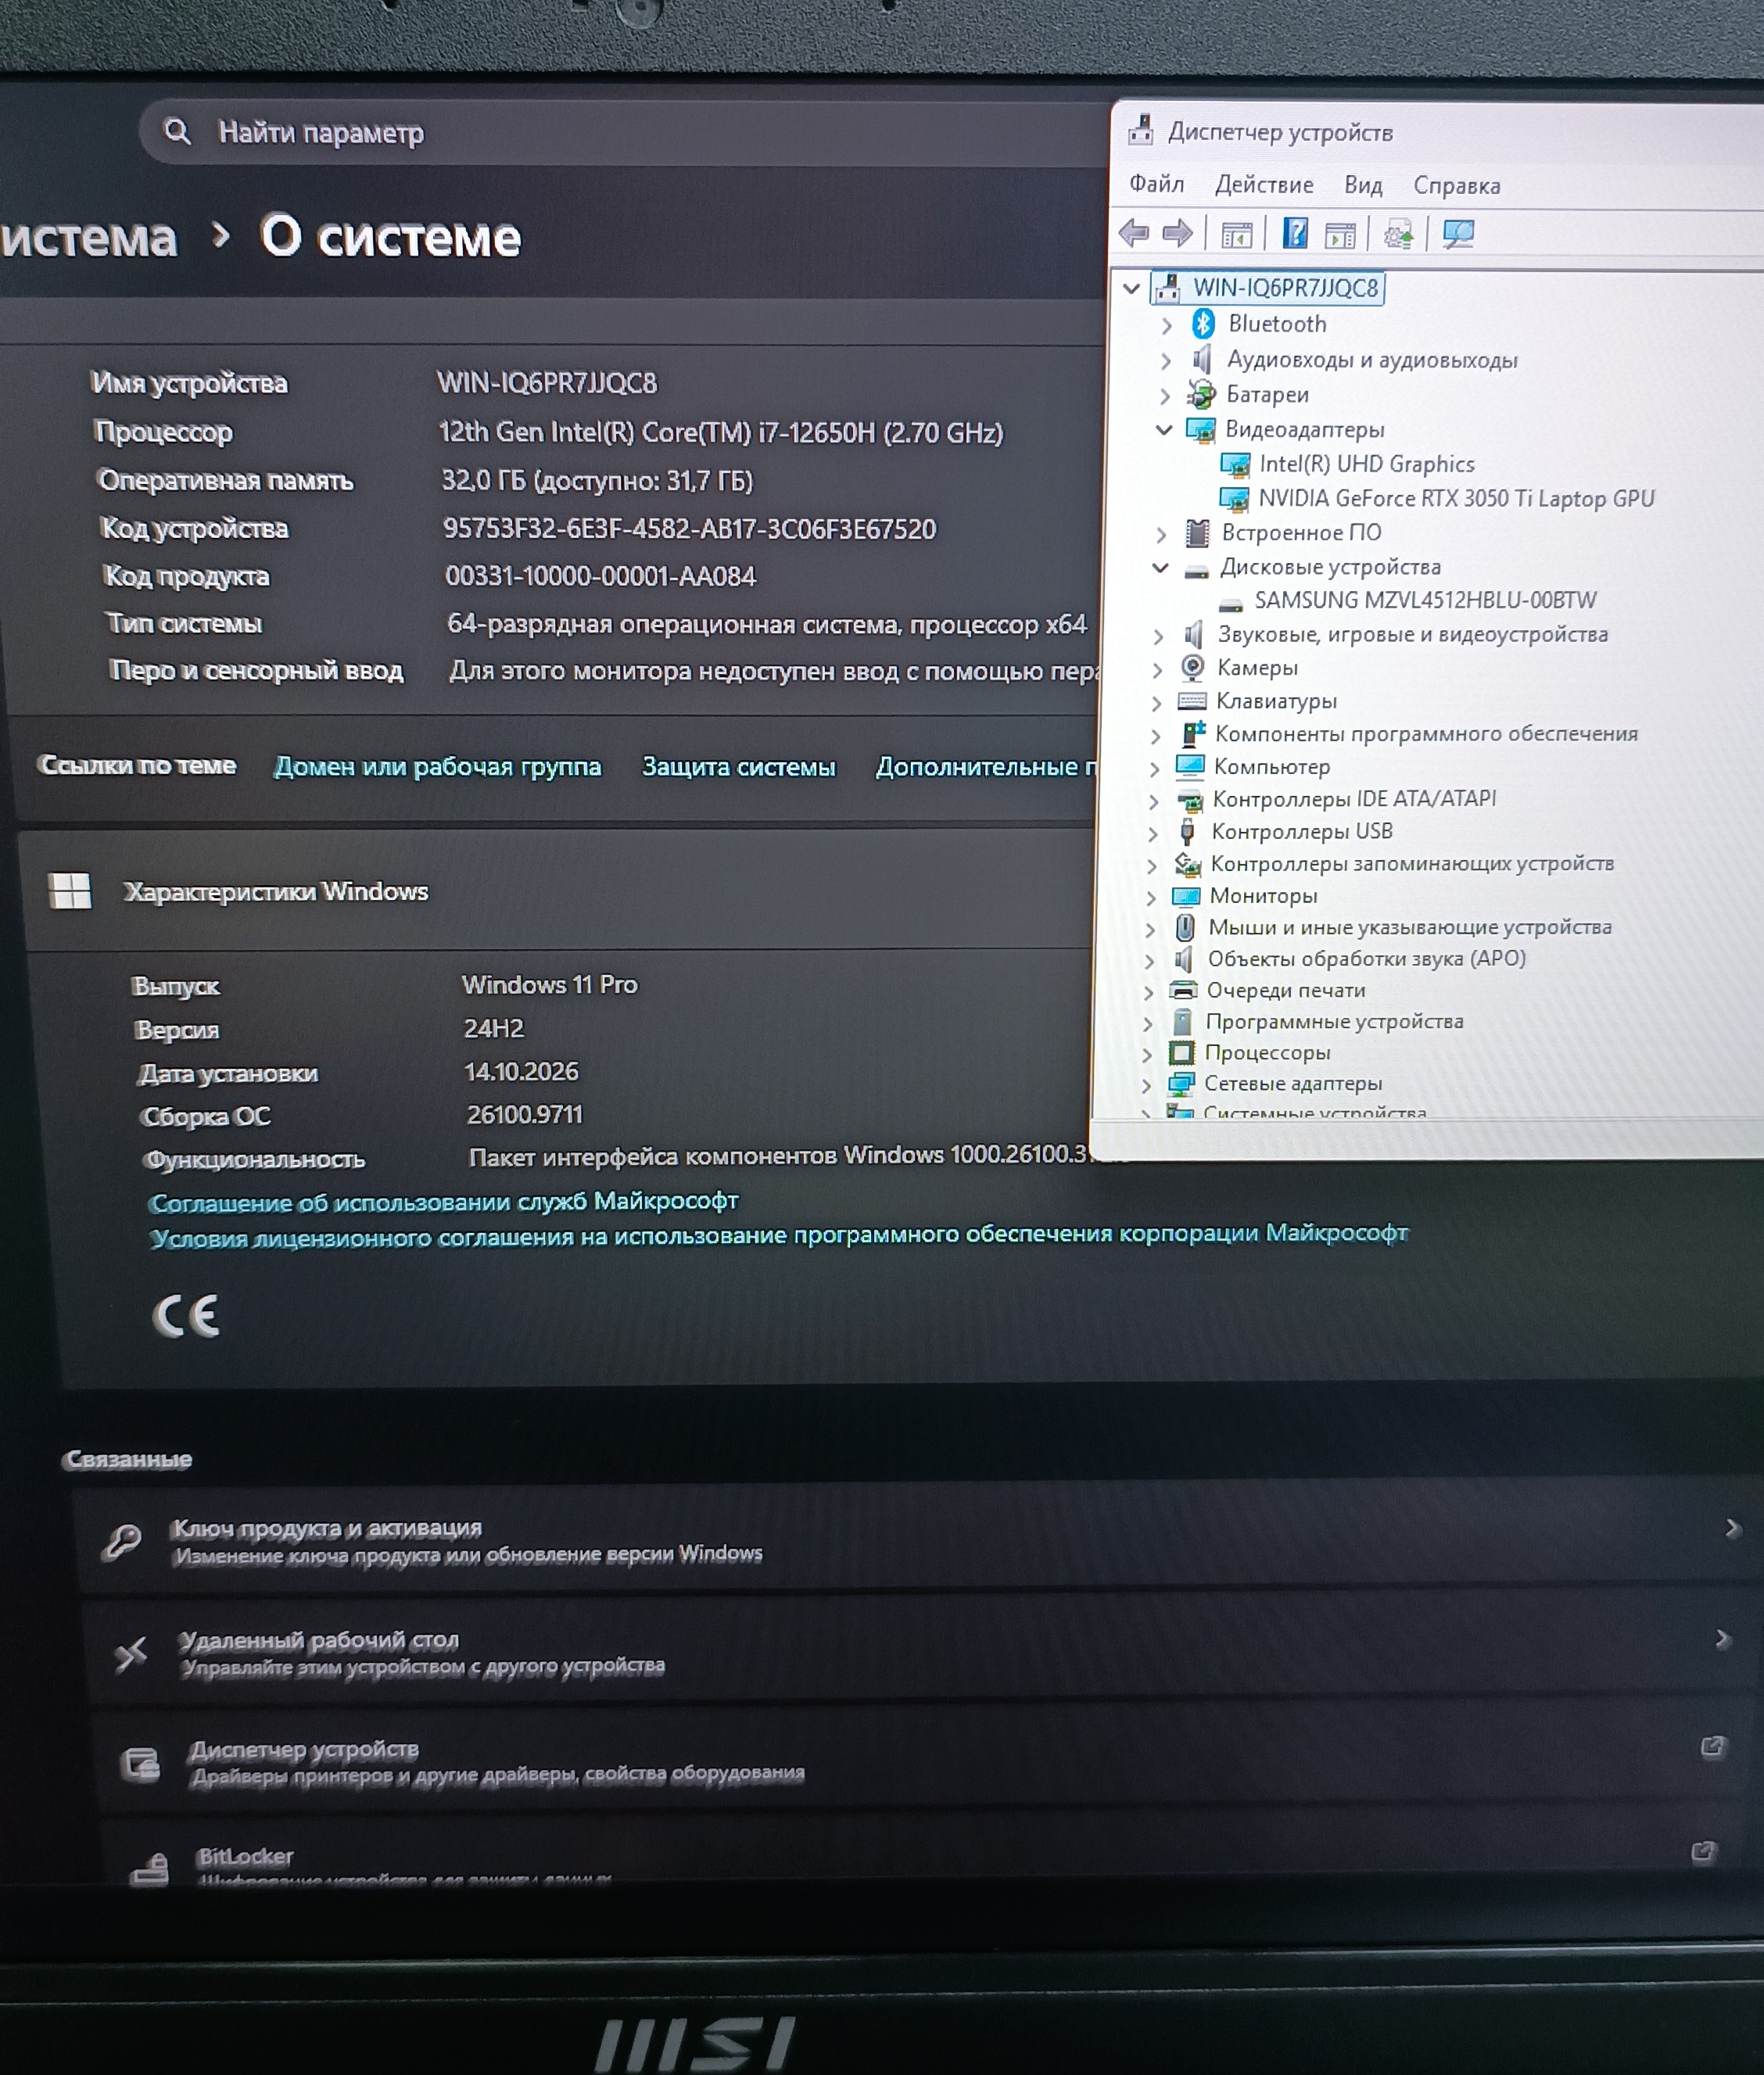Click Scan for hardware changes monitor icon
This screenshot has height=2075, width=1764.
point(1458,235)
